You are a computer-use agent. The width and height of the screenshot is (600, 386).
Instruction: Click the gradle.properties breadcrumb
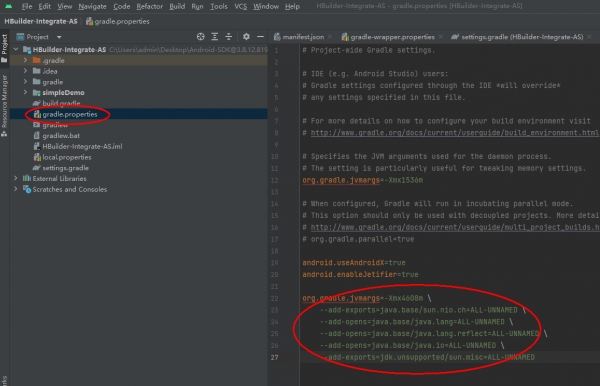pos(117,21)
